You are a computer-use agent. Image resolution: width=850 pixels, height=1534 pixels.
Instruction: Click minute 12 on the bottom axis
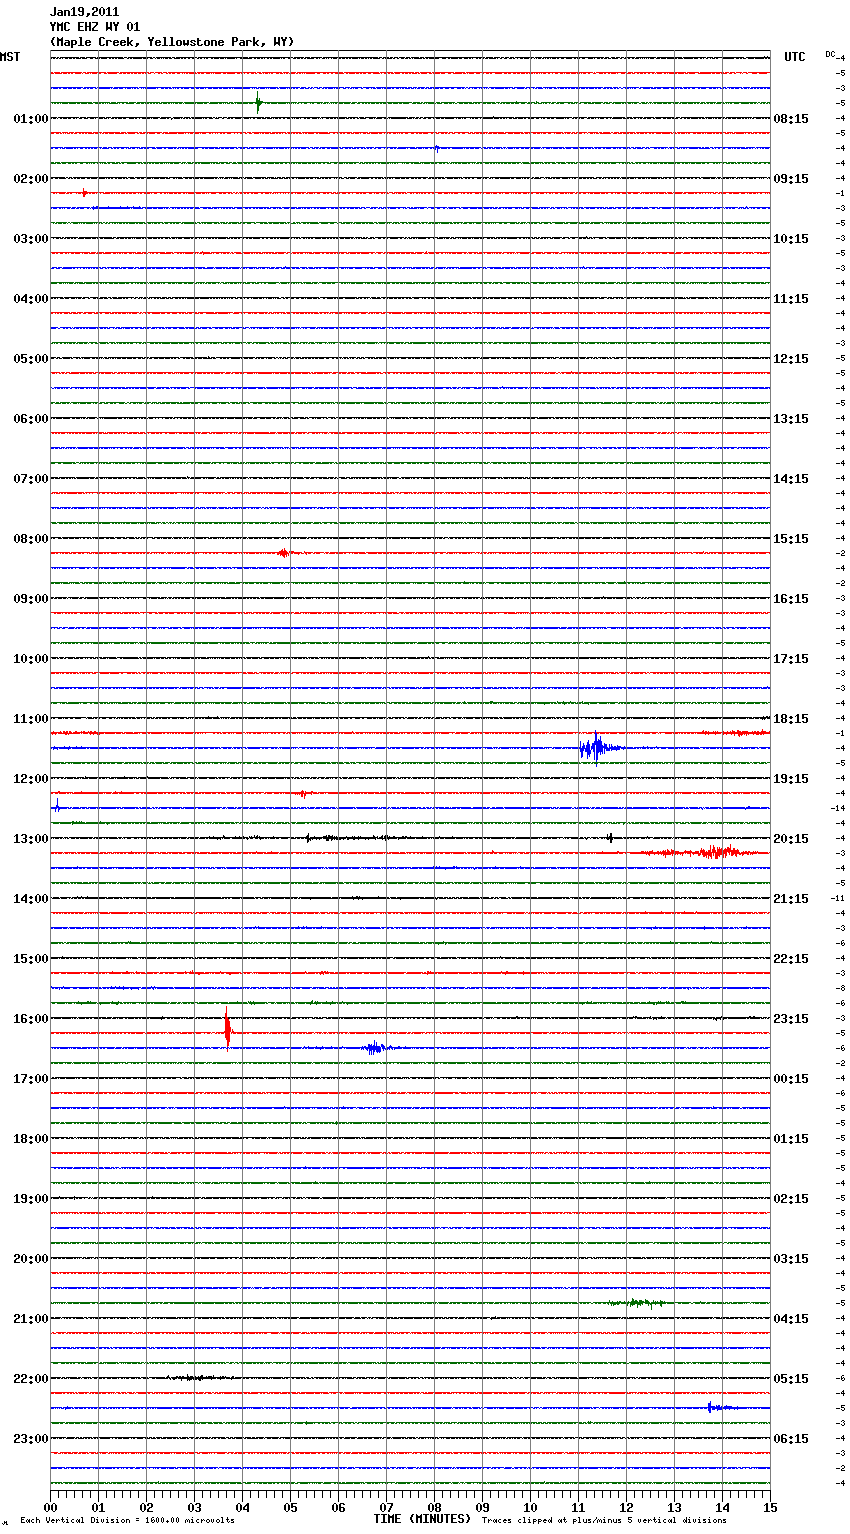(626, 1507)
